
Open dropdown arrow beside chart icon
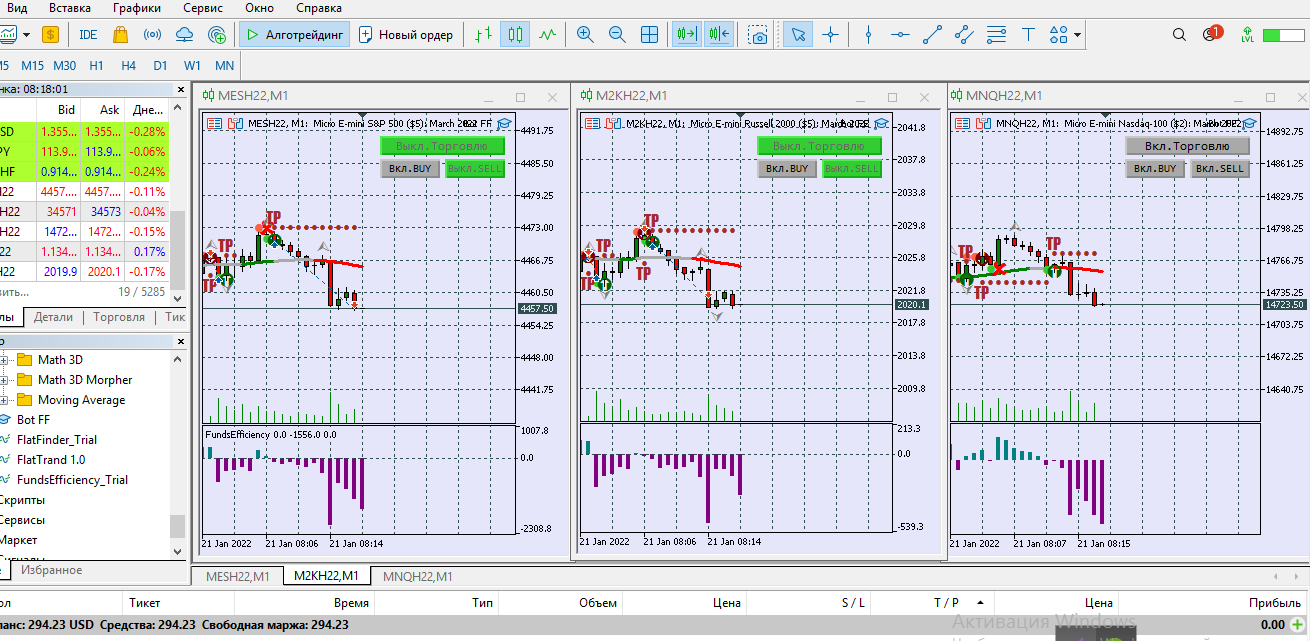click(x=26, y=35)
